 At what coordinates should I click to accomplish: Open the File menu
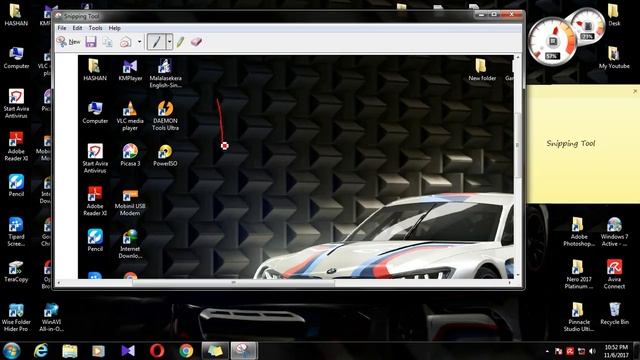[62, 28]
